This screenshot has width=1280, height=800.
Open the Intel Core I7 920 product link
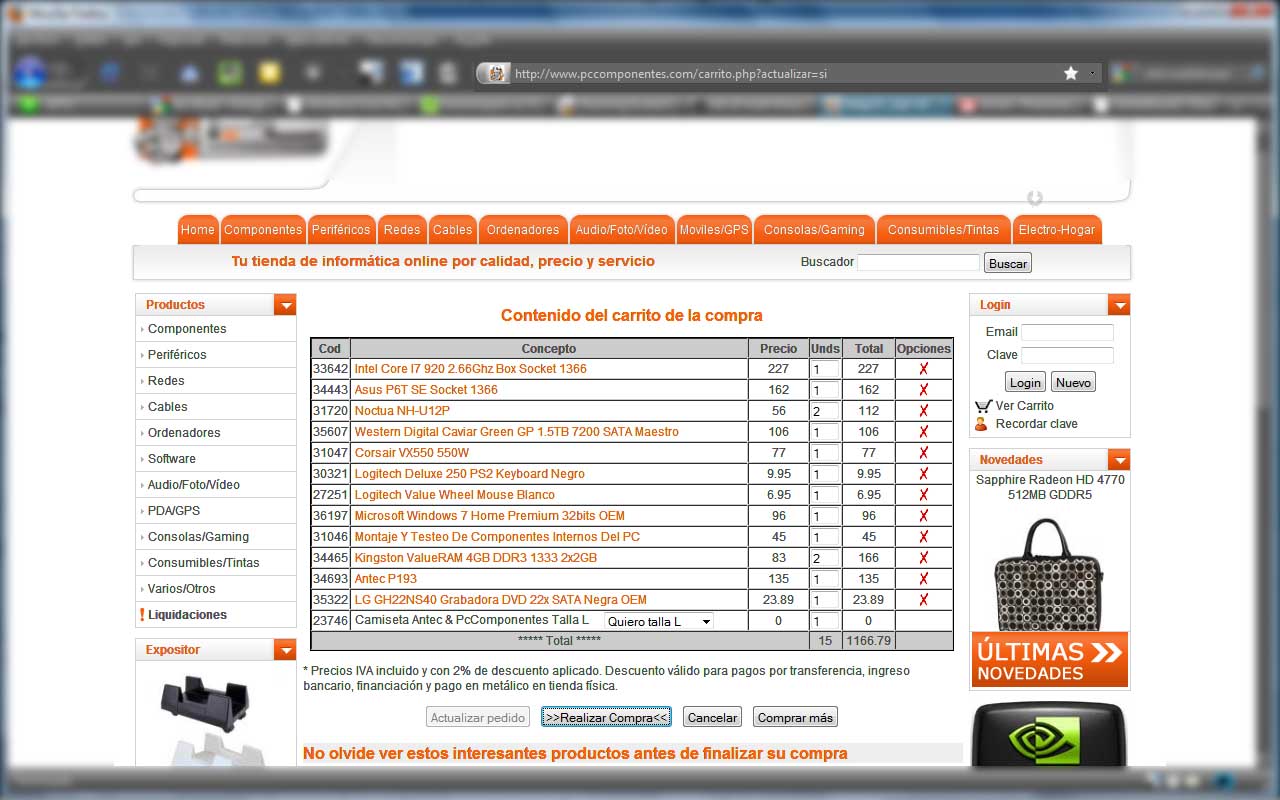pos(471,369)
